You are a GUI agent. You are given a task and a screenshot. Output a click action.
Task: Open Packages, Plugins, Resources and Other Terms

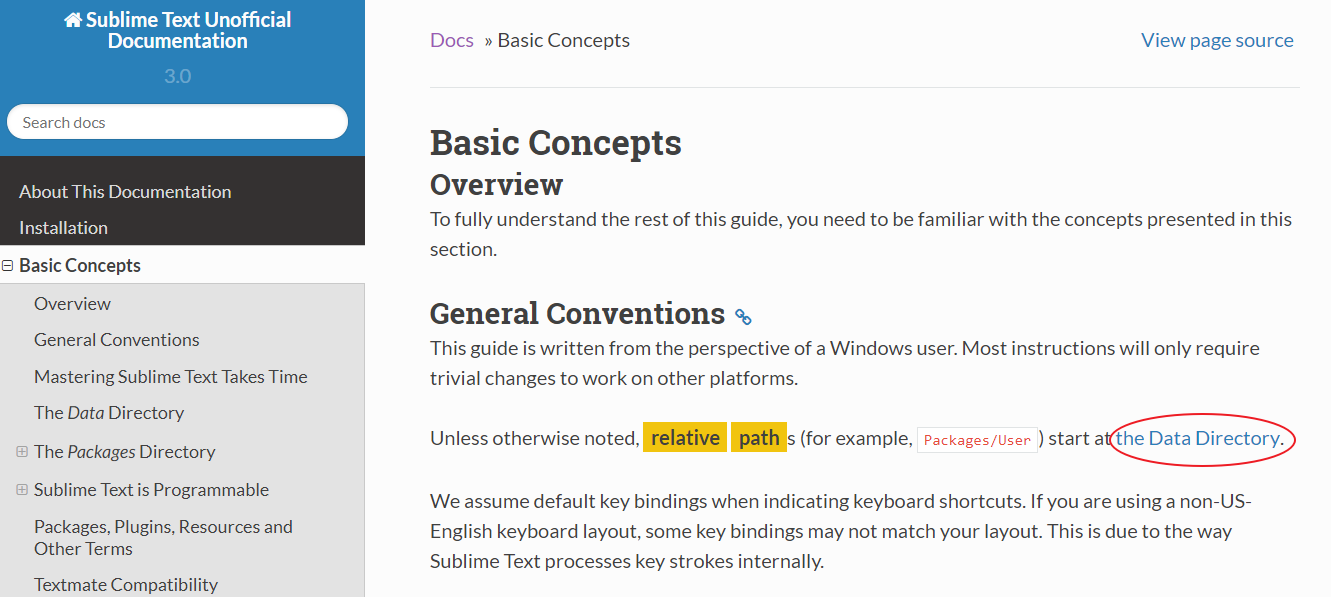tap(163, 537)
